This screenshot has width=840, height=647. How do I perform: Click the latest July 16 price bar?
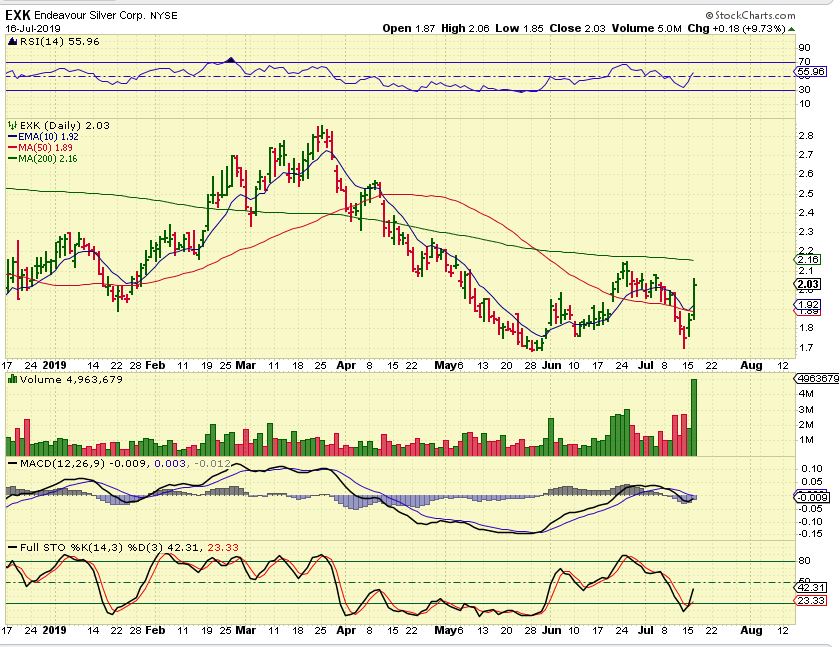(x=695, y=299)
